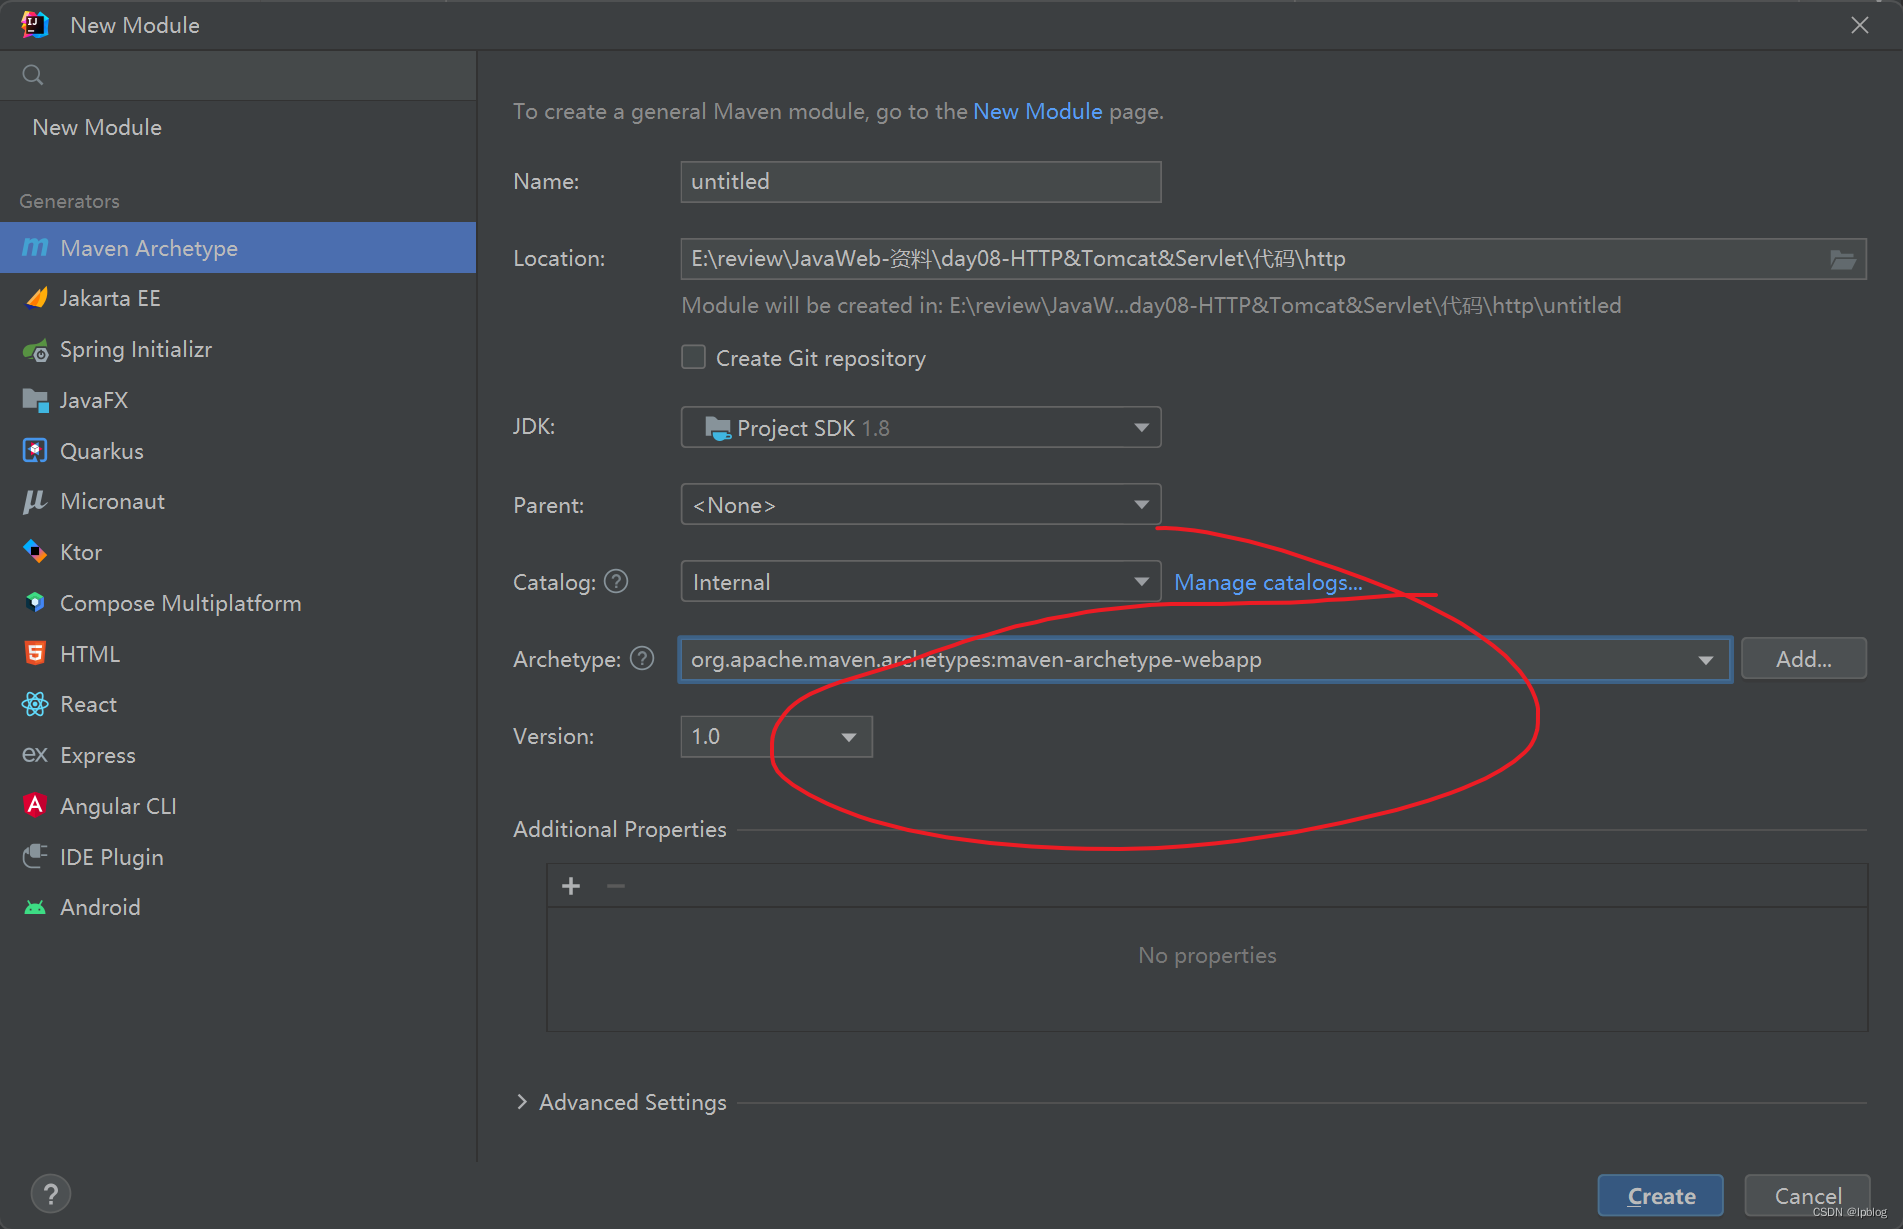This screenshot has width=1903, height=1229.
Task: Click the IDE Plugin icon
Action: click(x=35, y=856)
